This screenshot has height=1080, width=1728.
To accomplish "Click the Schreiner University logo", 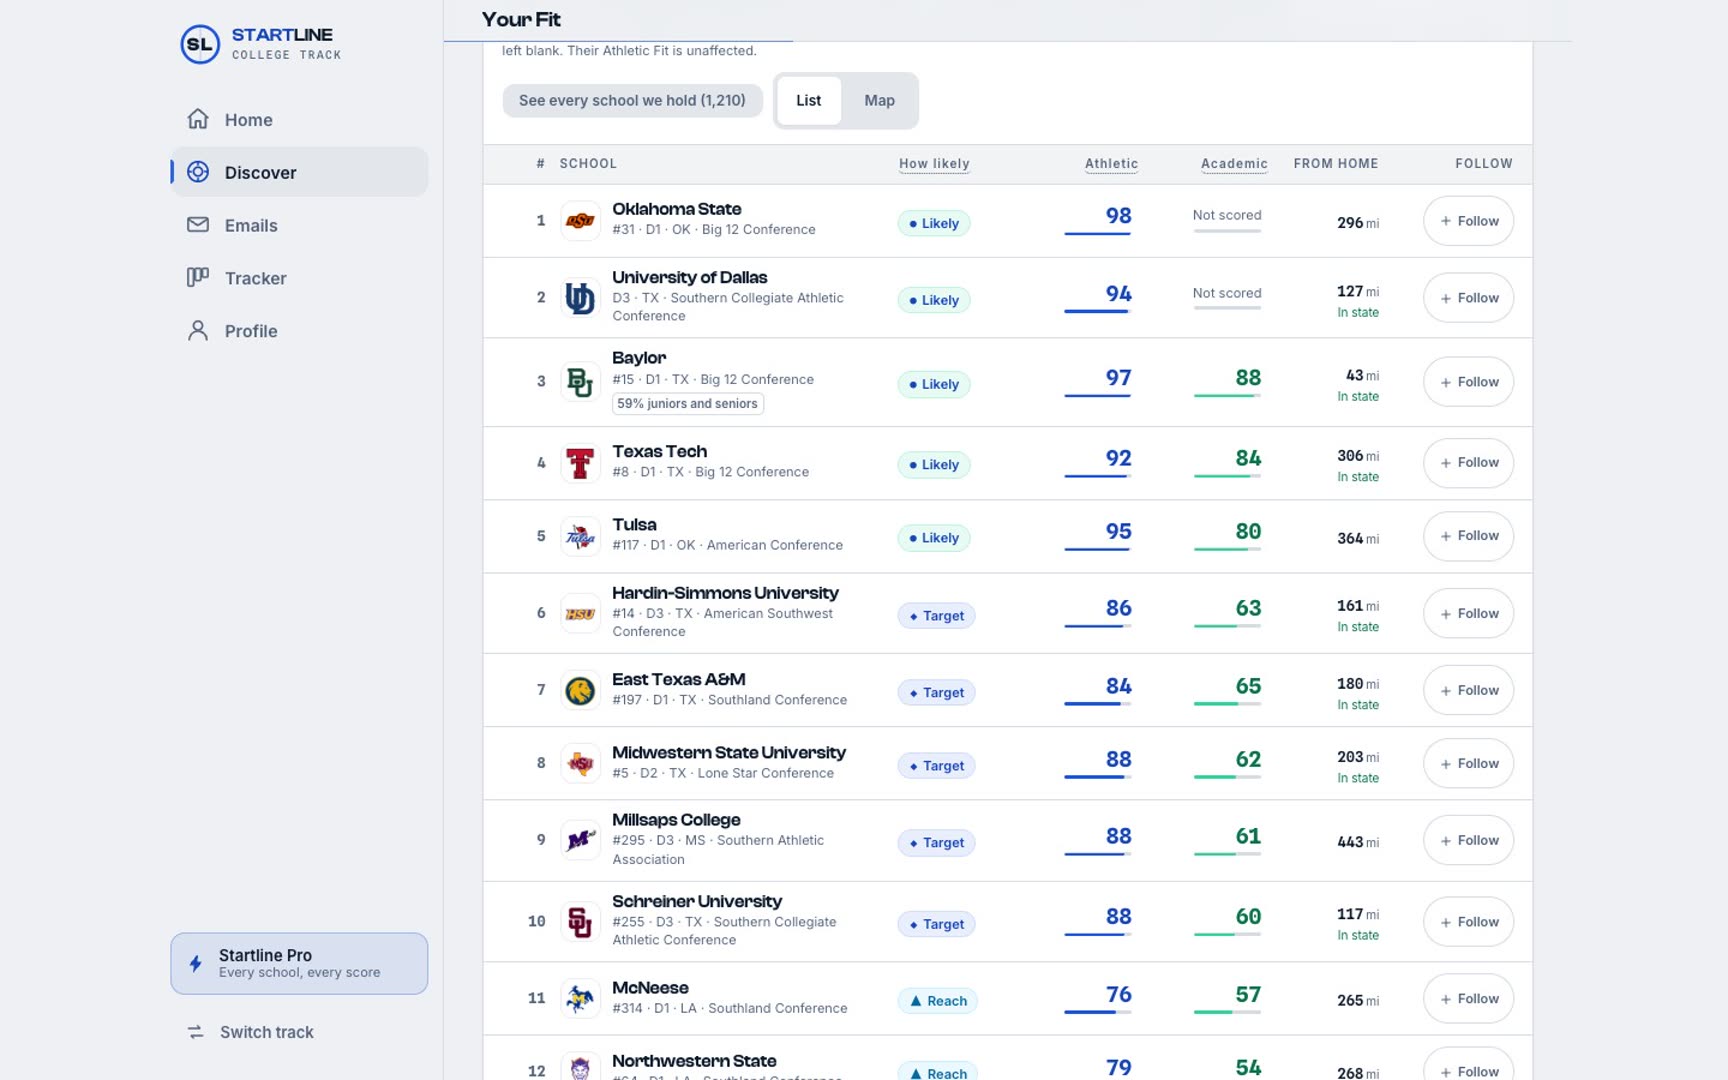I will 580,922.
